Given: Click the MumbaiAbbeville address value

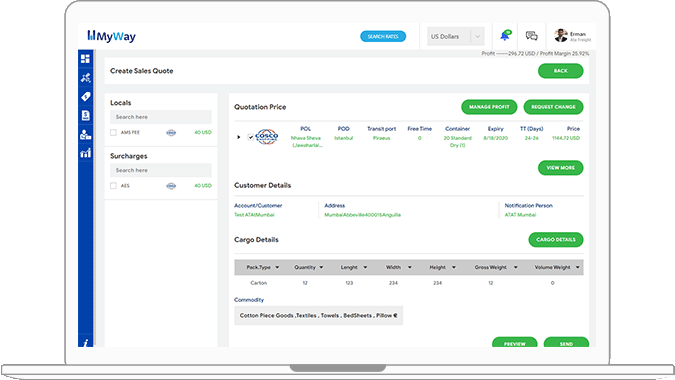Looking at the screenshot, I should (362, 215).
